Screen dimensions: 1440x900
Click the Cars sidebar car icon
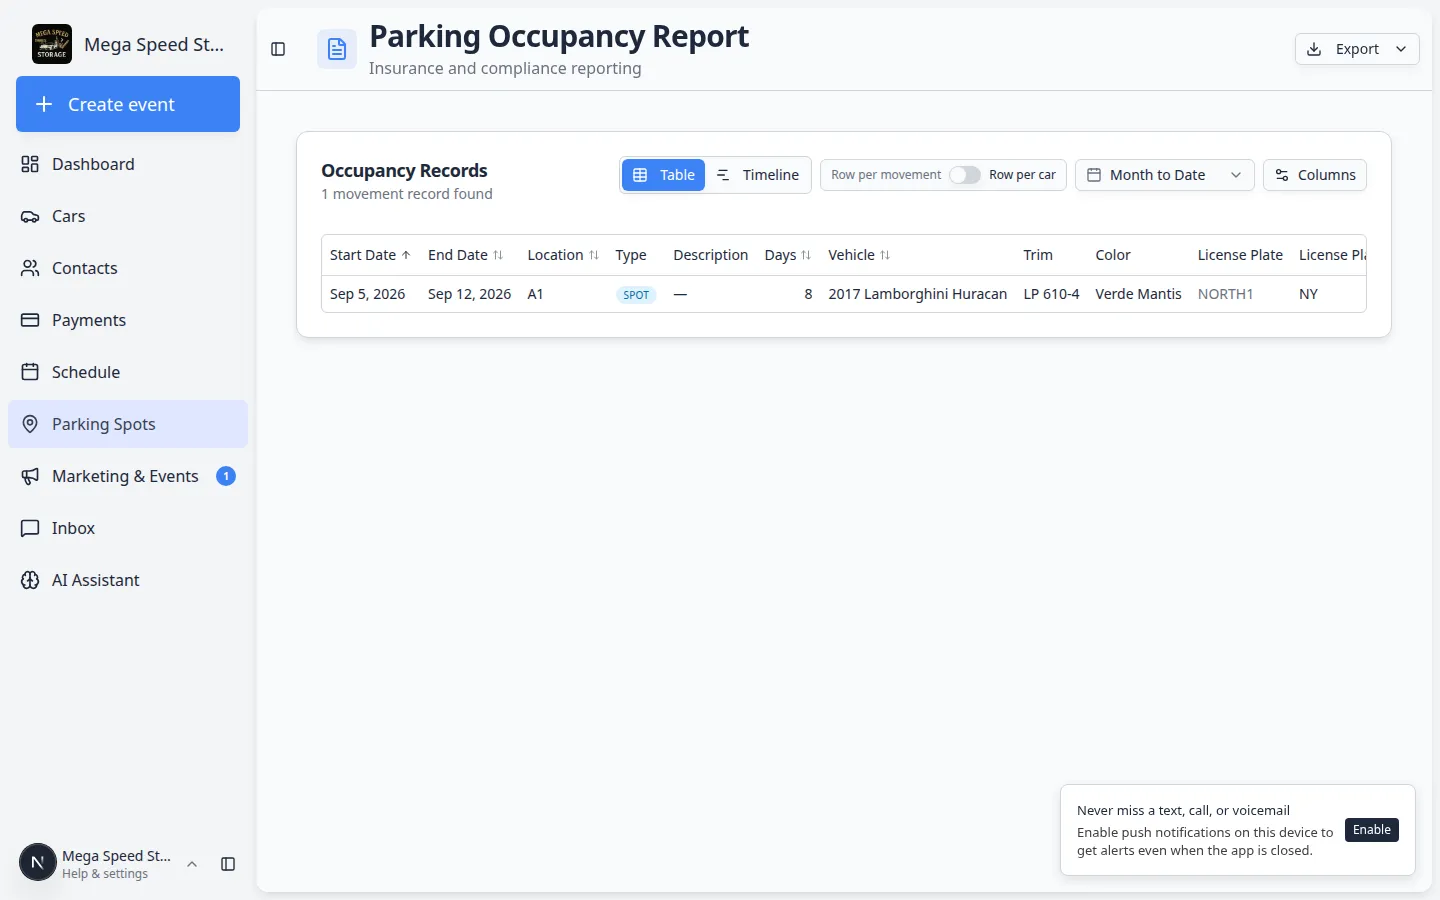tap(30, 216)
